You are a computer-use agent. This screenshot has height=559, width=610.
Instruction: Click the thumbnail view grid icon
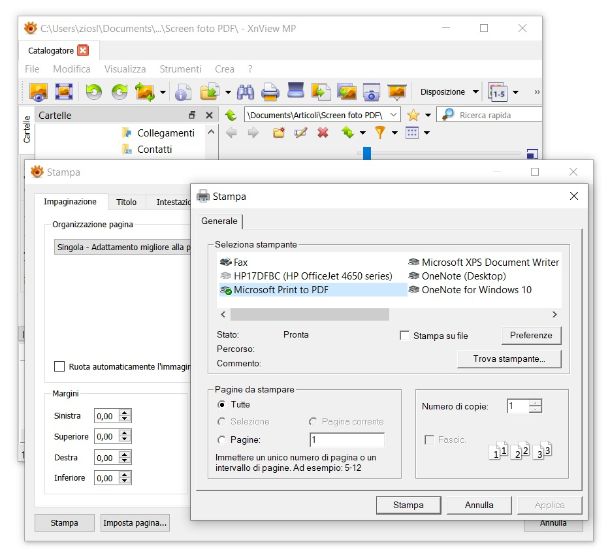pos(412,133)
